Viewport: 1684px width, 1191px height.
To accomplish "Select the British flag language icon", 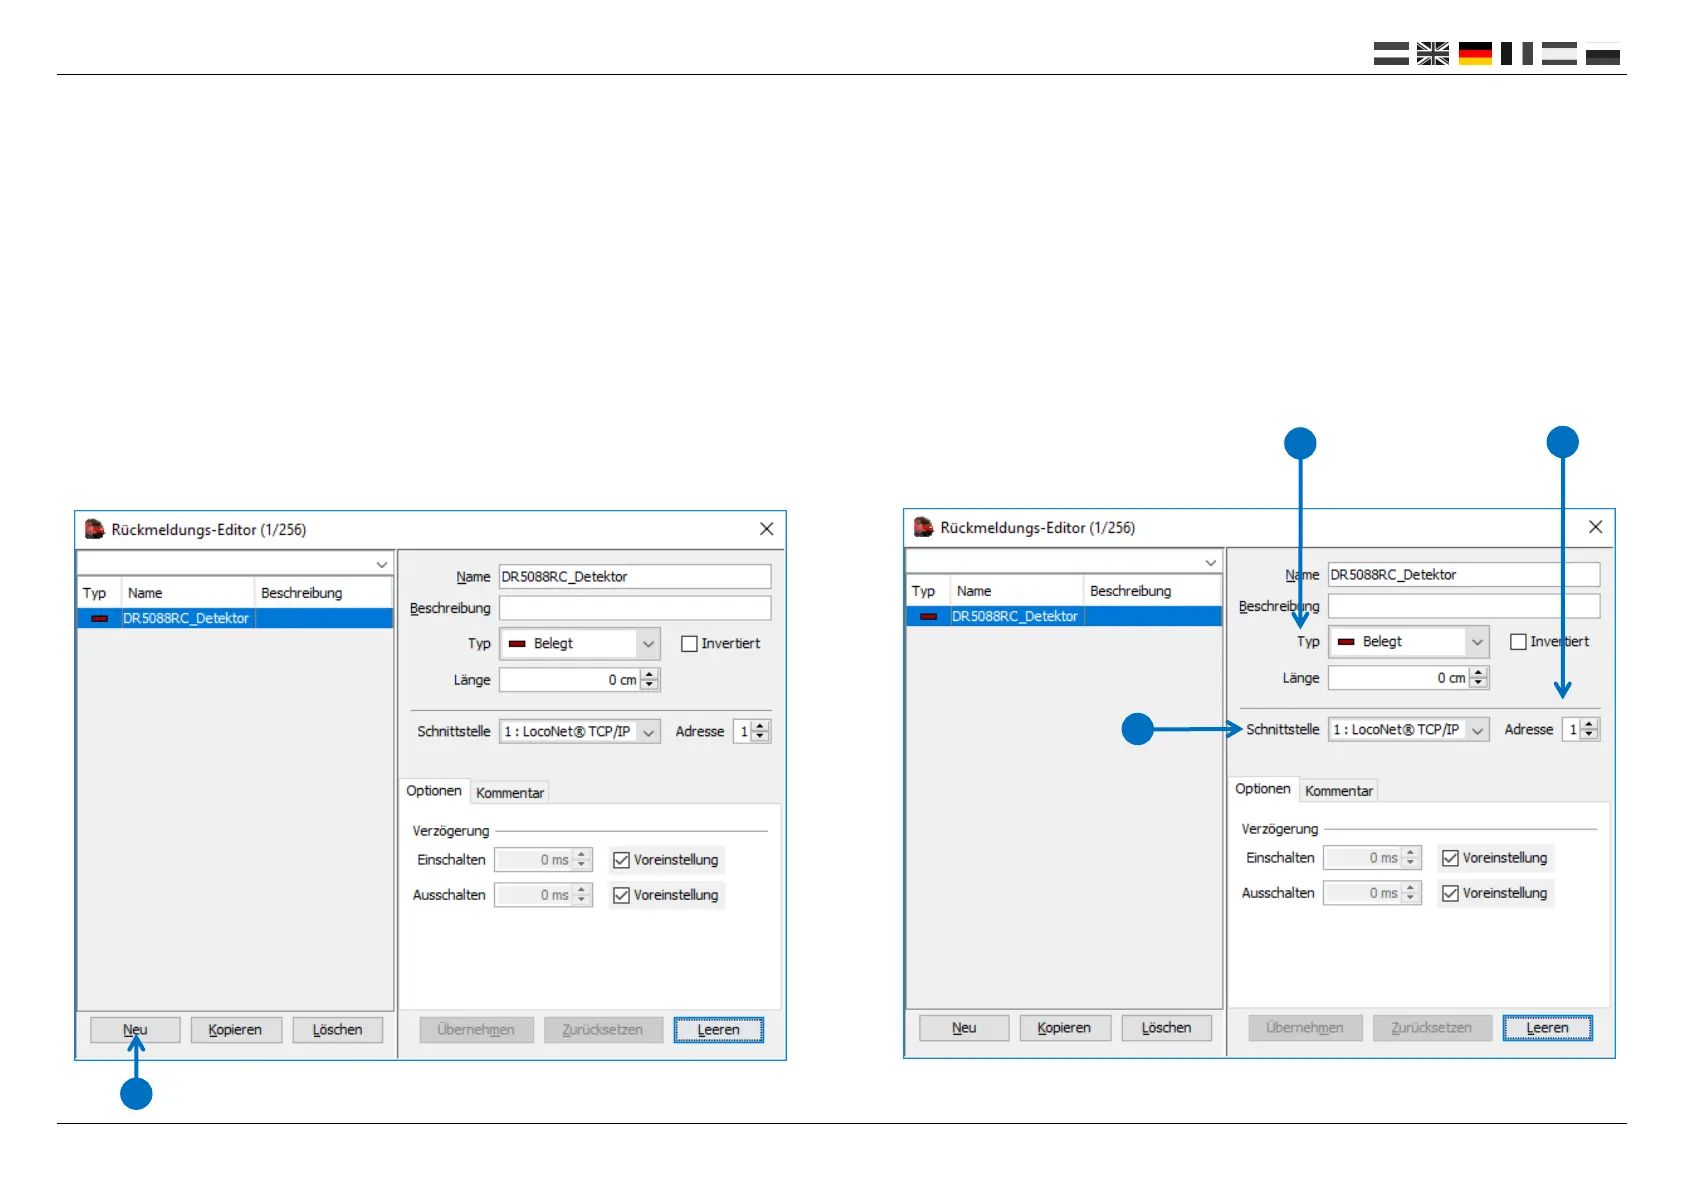I will pos(1432,54).
